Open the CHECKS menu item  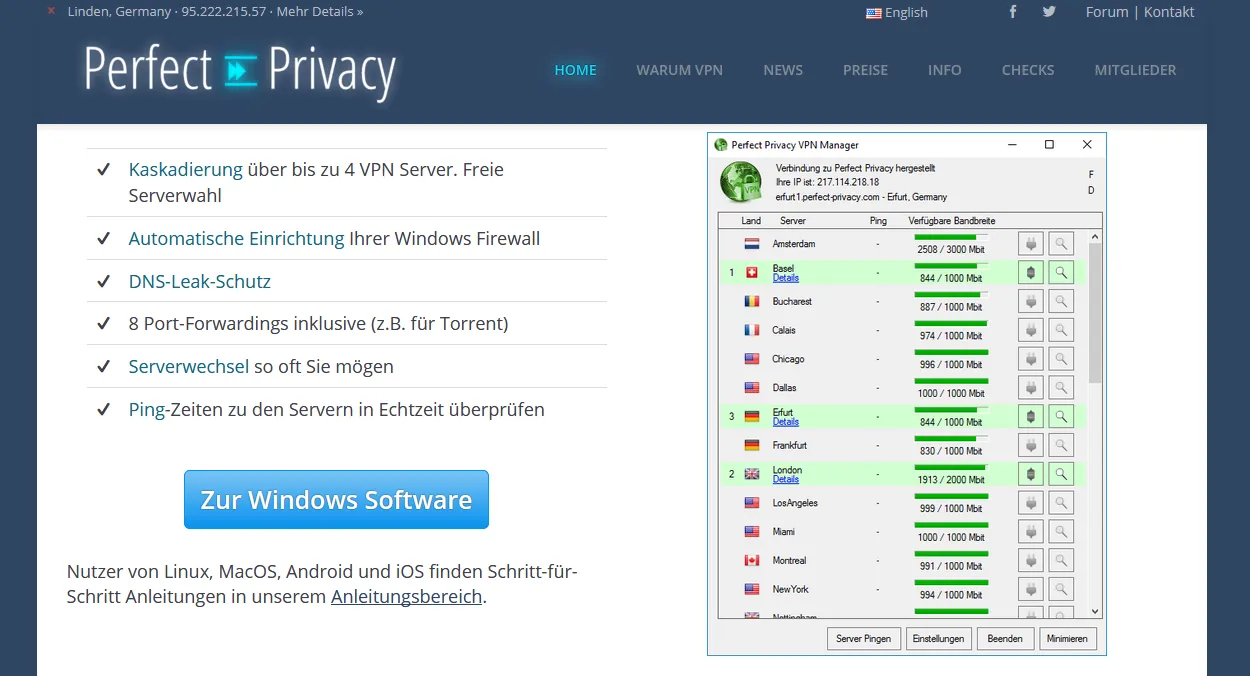pyautogui.click(x=1028, y=70)
